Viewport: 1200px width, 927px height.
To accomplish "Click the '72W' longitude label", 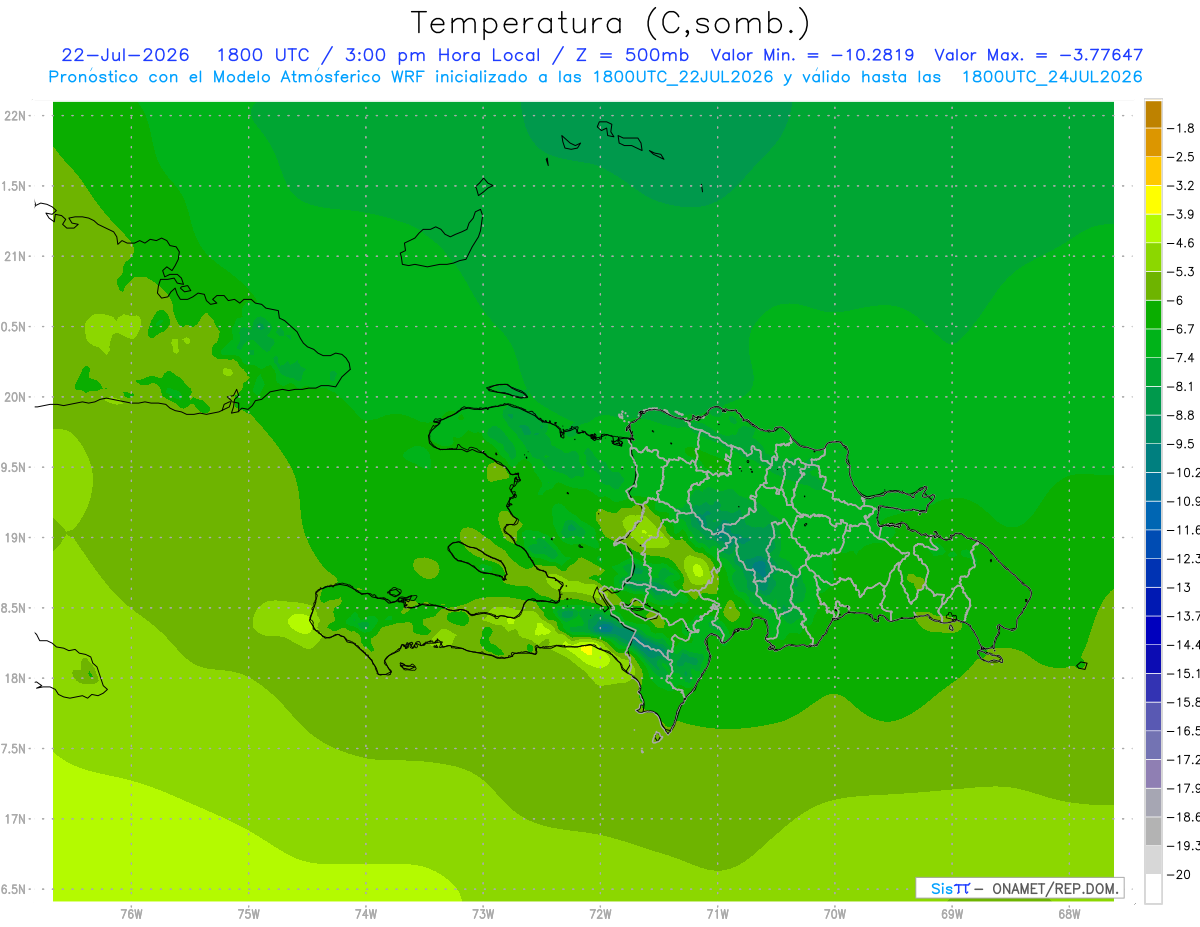I will (600, 913).
